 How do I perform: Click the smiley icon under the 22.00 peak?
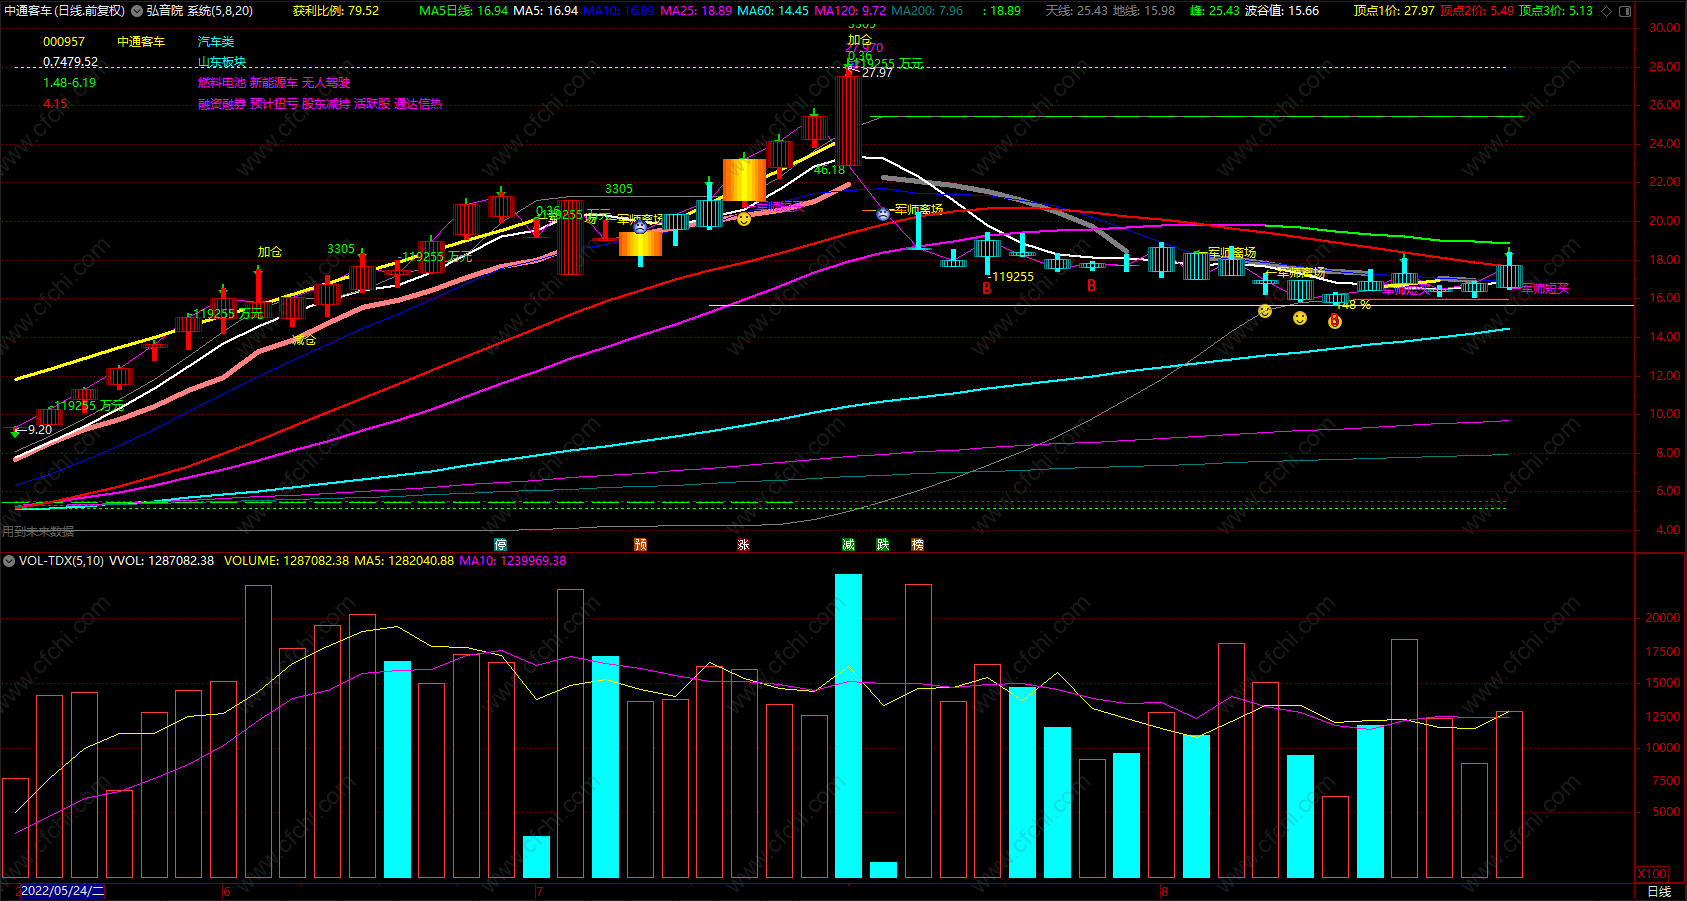point(744,218)
